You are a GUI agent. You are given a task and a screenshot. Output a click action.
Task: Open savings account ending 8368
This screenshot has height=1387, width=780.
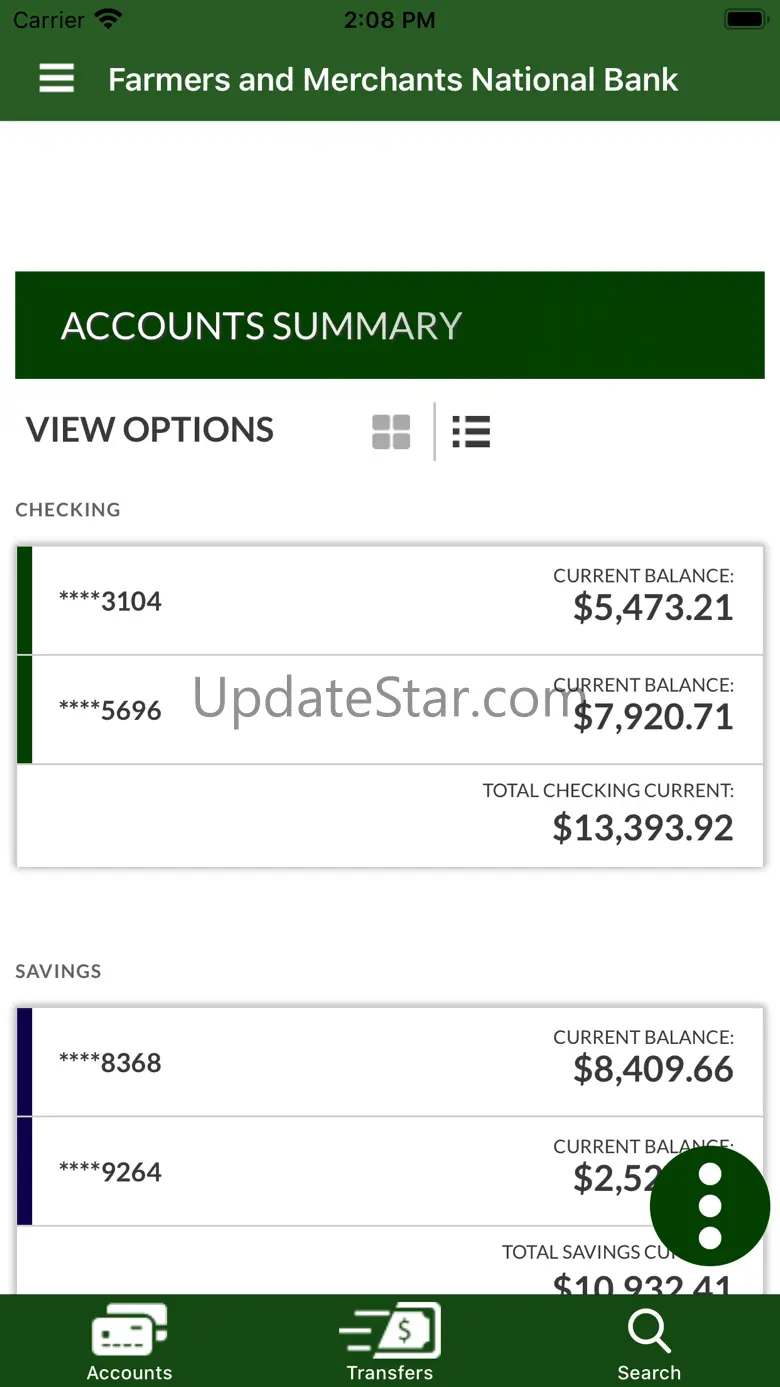point(110,1062)
